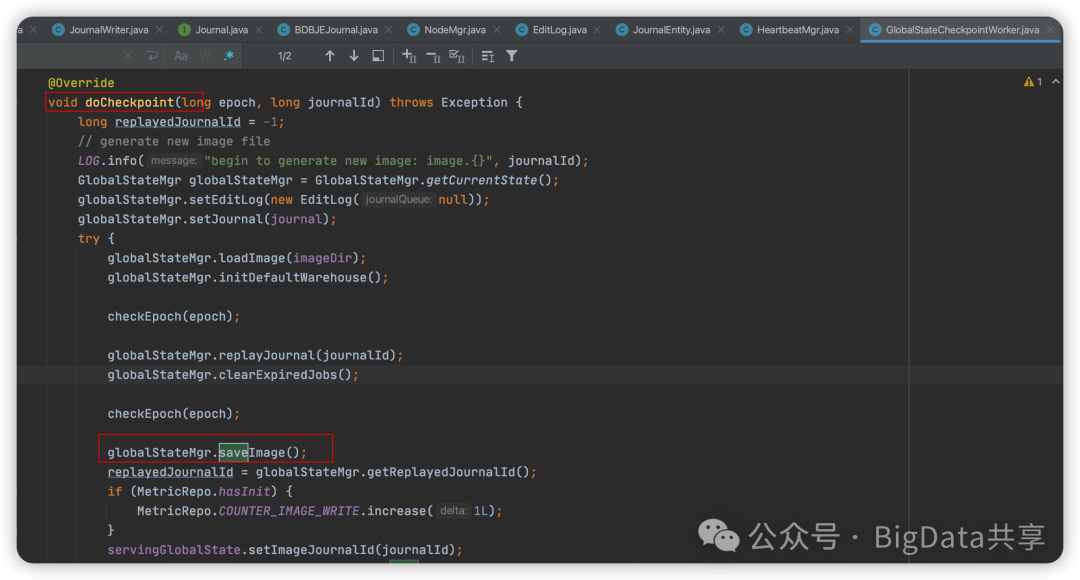Add selection for next occurrence
1080x580 pixels.
409,56
